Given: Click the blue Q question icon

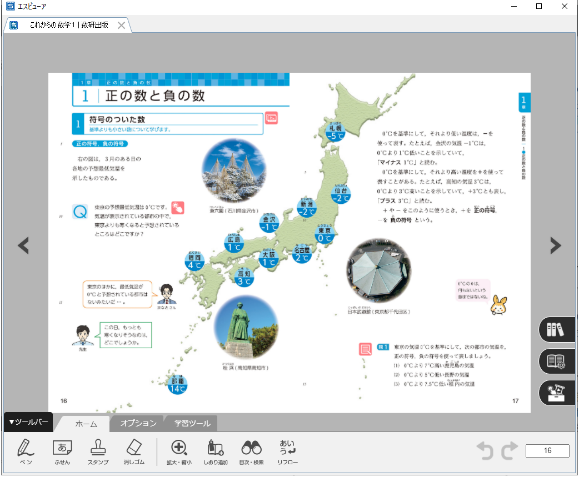Looking at the screenshot, I should click(x=80, y=212).
